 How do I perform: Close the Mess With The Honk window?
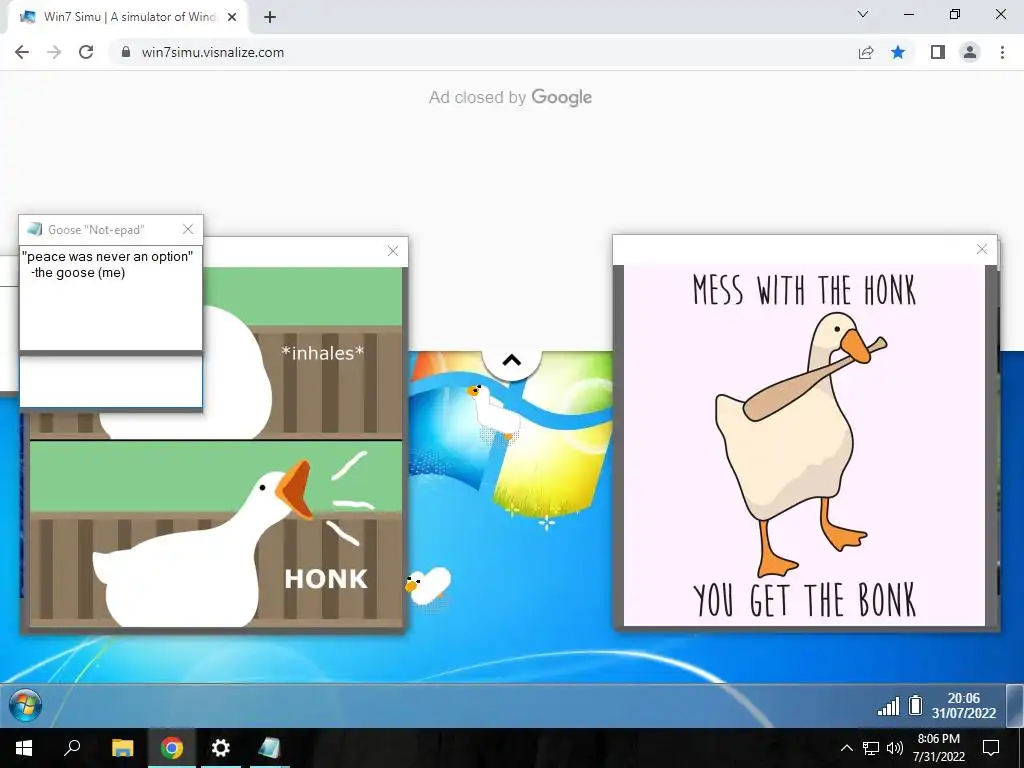click(x=982, y=249)
